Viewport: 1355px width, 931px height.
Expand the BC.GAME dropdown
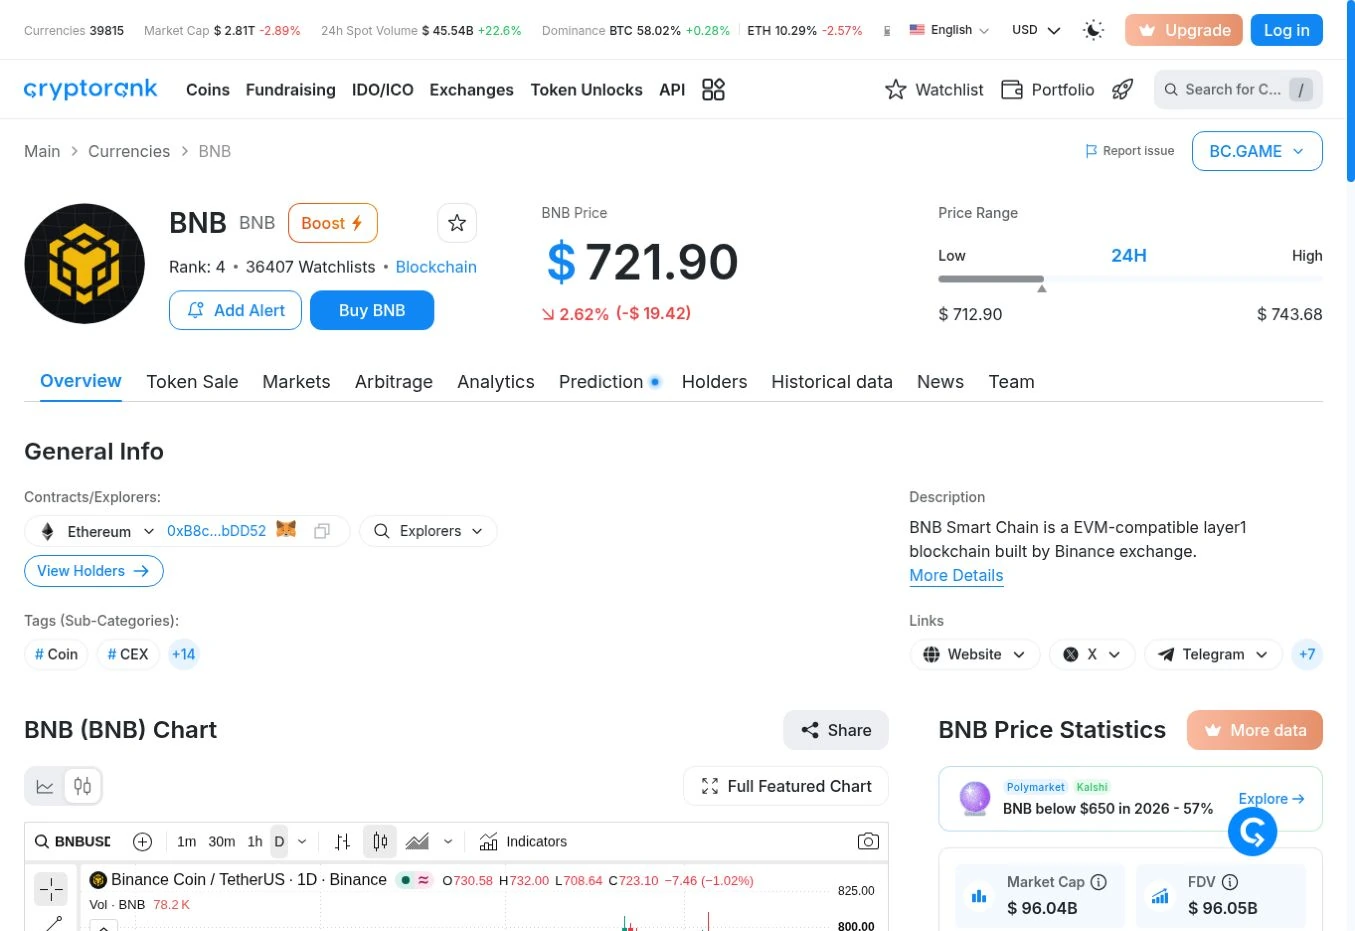pos(1257,151)
